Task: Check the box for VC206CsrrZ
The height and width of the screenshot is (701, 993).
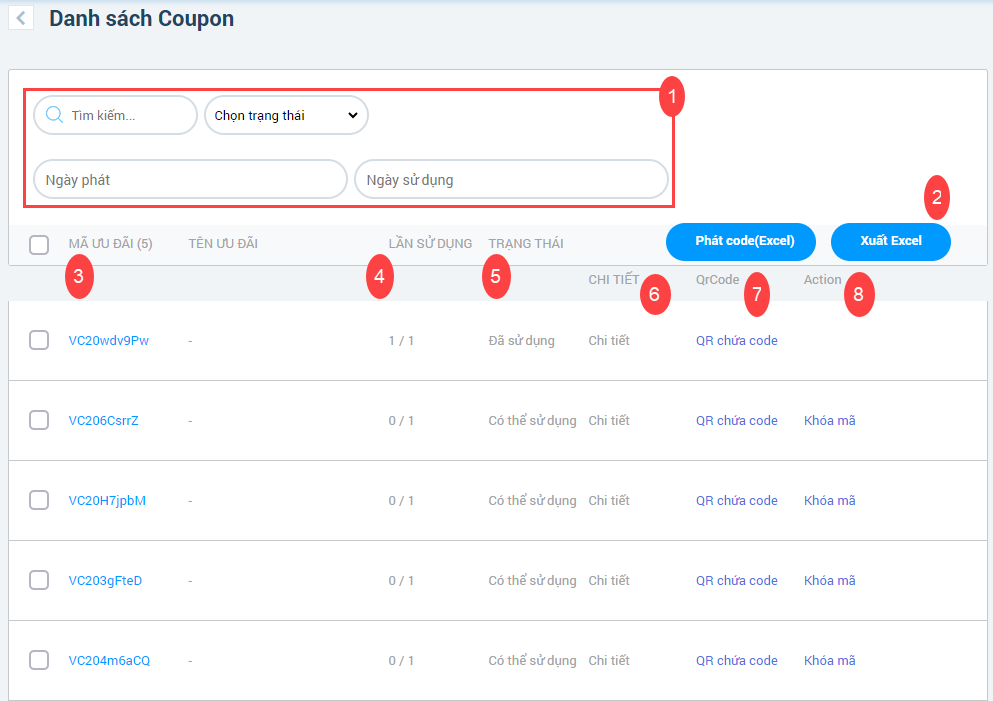Action: (39, 420)
